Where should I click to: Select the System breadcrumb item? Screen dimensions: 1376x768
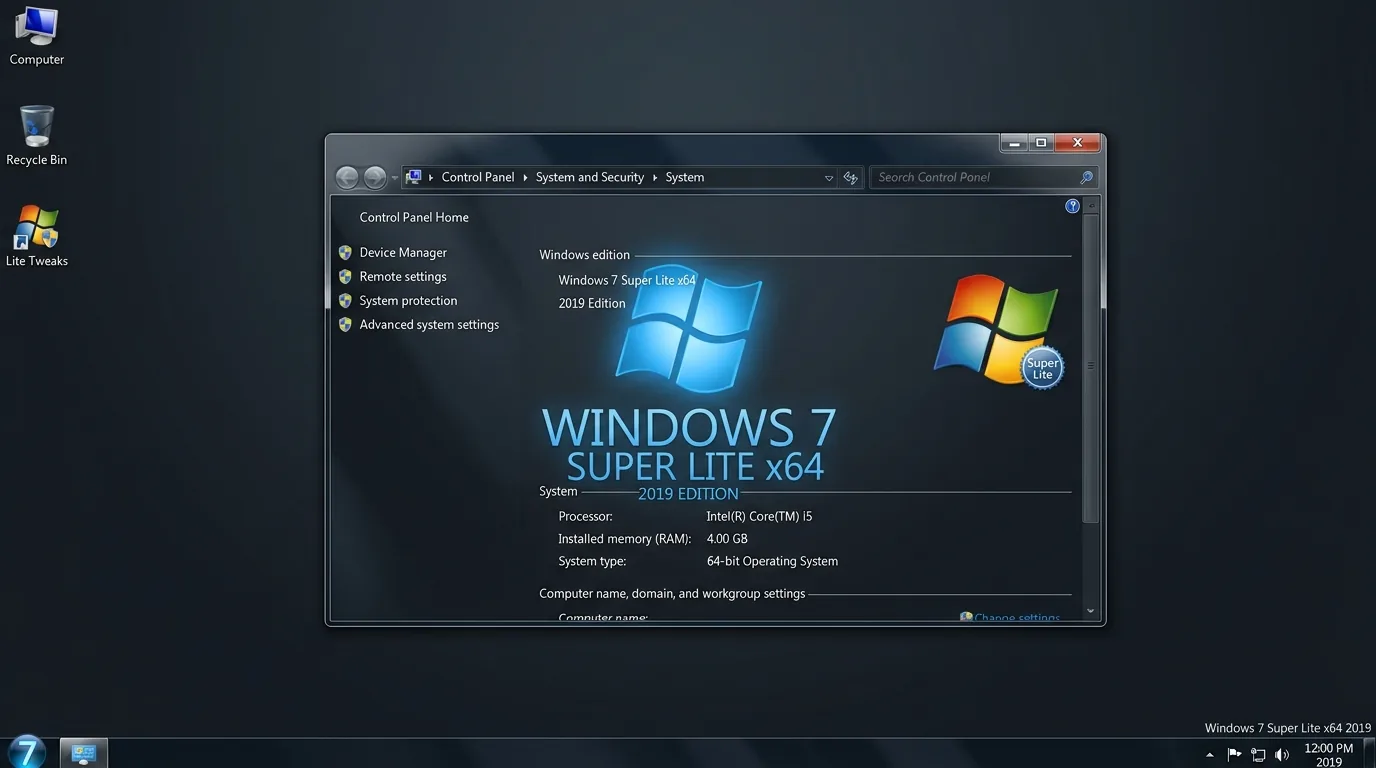pyautogui.click(x=685, y=177)
